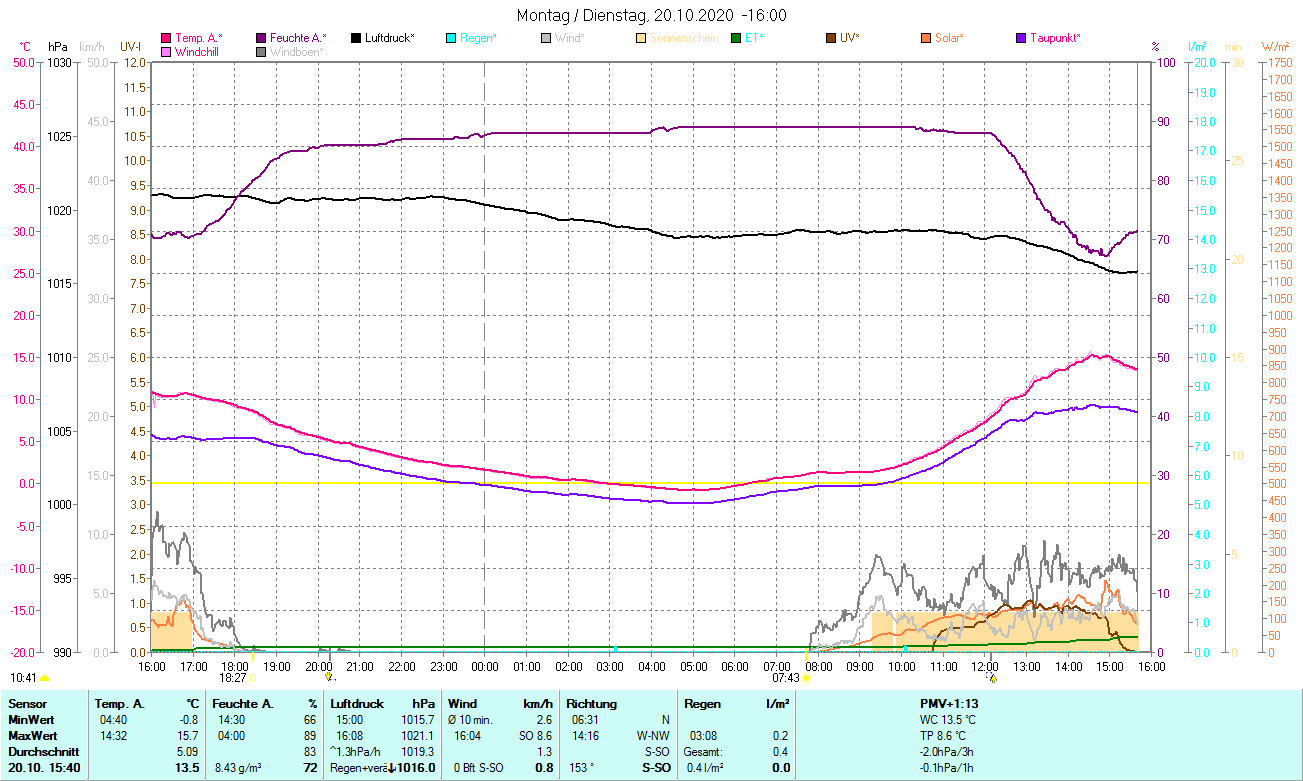Click the -0.1hPa/1h pressure trend

948,768
